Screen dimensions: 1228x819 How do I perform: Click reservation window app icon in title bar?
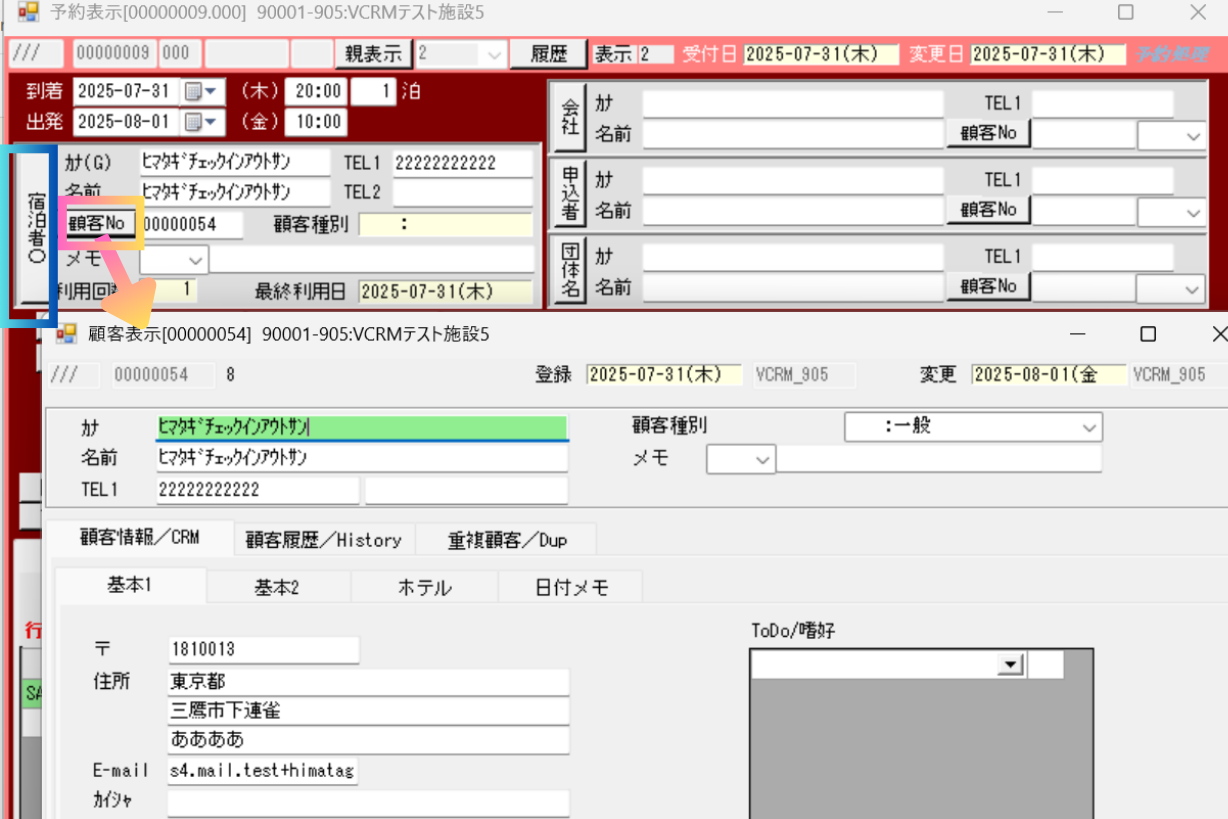pos(27,13)
